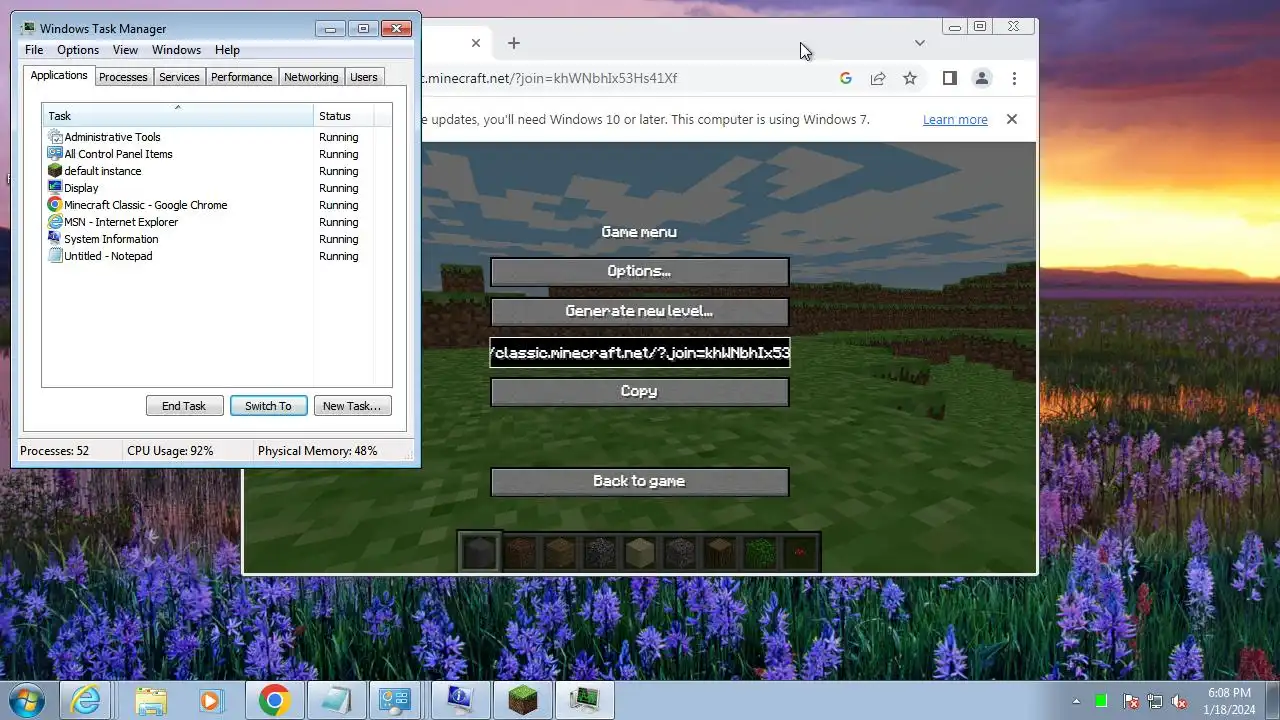Switch to the Processes tab

123,77
